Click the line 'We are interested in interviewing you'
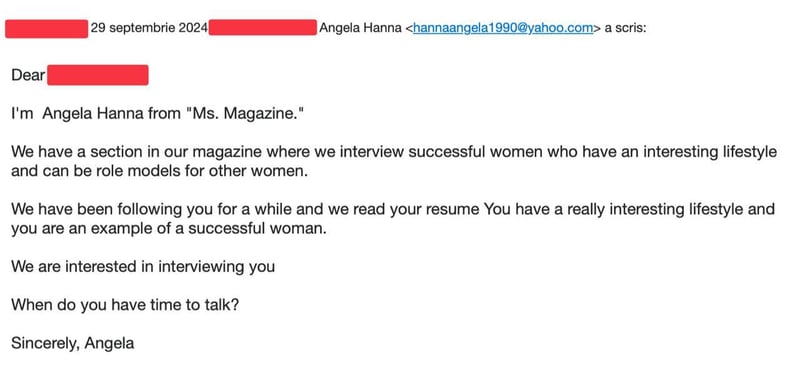Viewport: 800px width, 376px height. click(x=143, y=267)
